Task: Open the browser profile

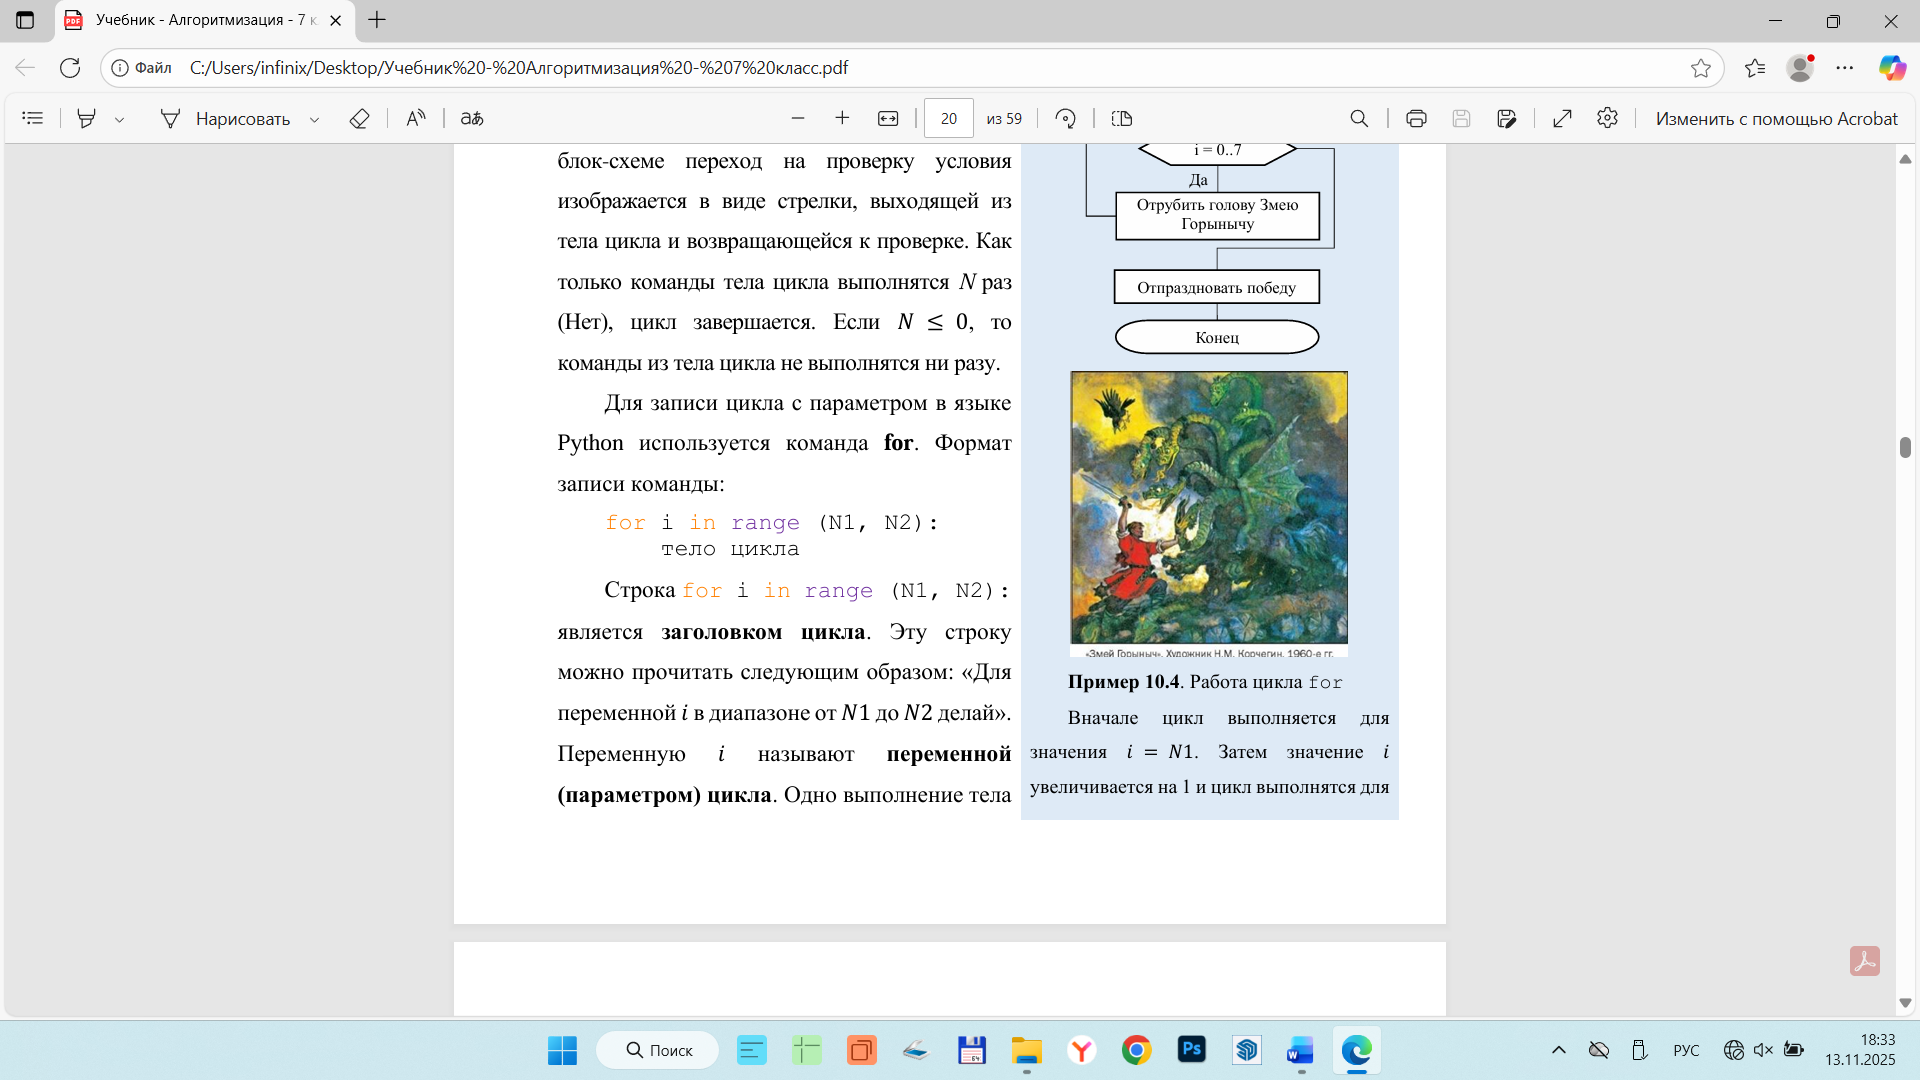Action: point(1800,67)
